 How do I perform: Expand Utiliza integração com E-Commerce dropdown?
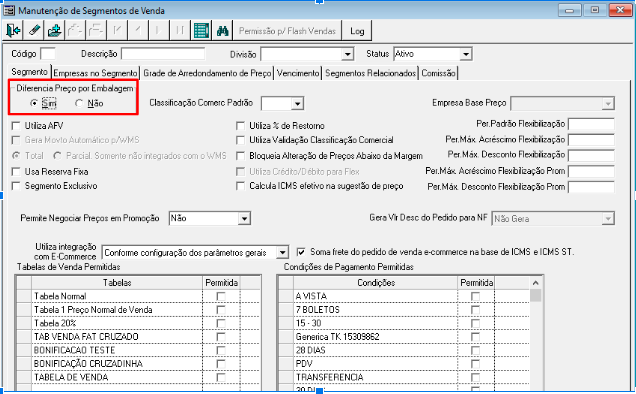[282, 252]
